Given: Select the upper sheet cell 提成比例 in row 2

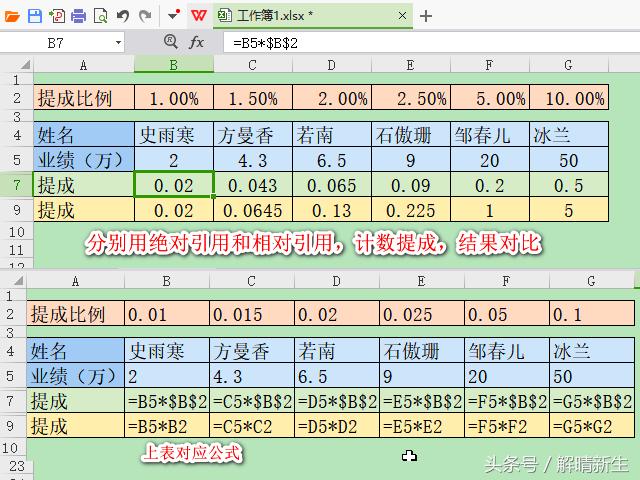Looking at the screenshot, I should (84, 98).
